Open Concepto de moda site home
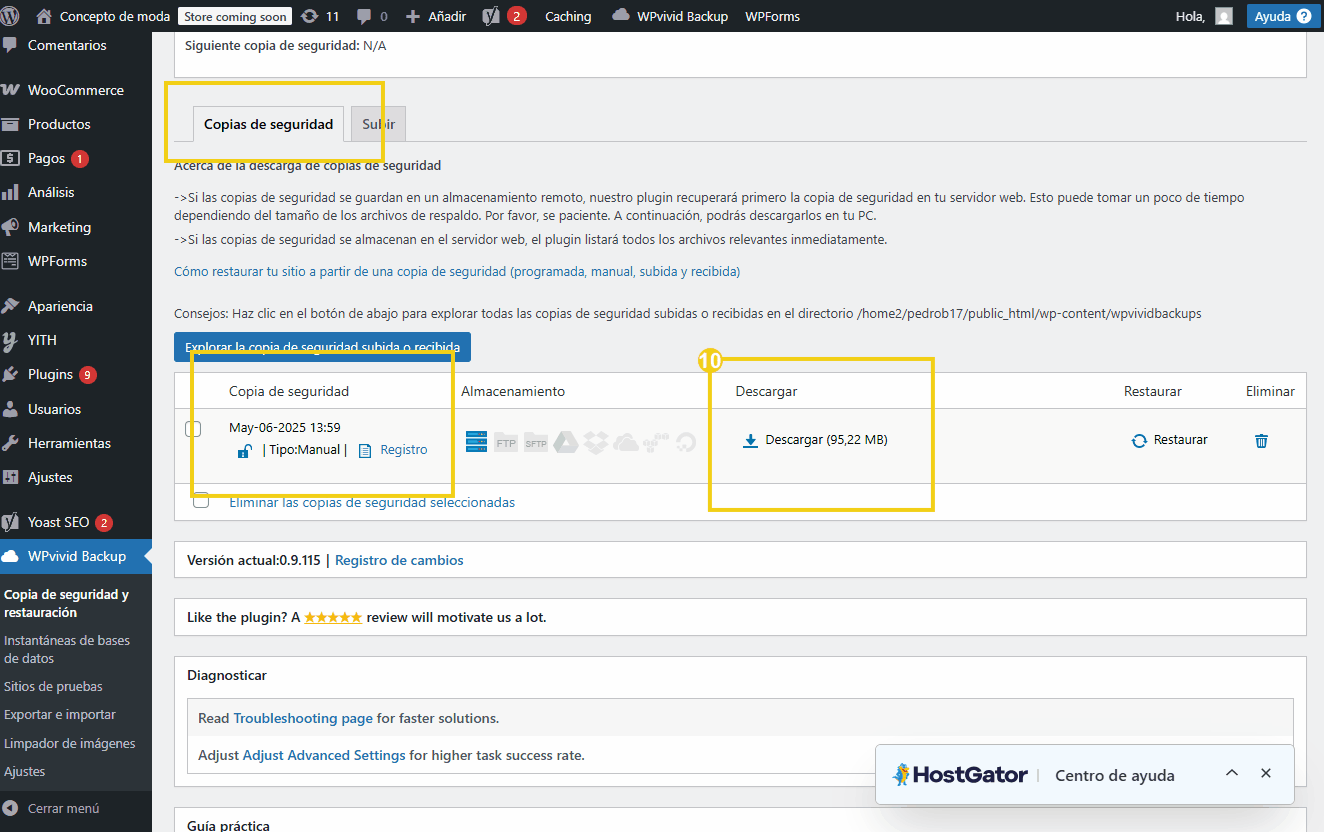The height and width of the screenshot is (832, 1324). point(103,16)
